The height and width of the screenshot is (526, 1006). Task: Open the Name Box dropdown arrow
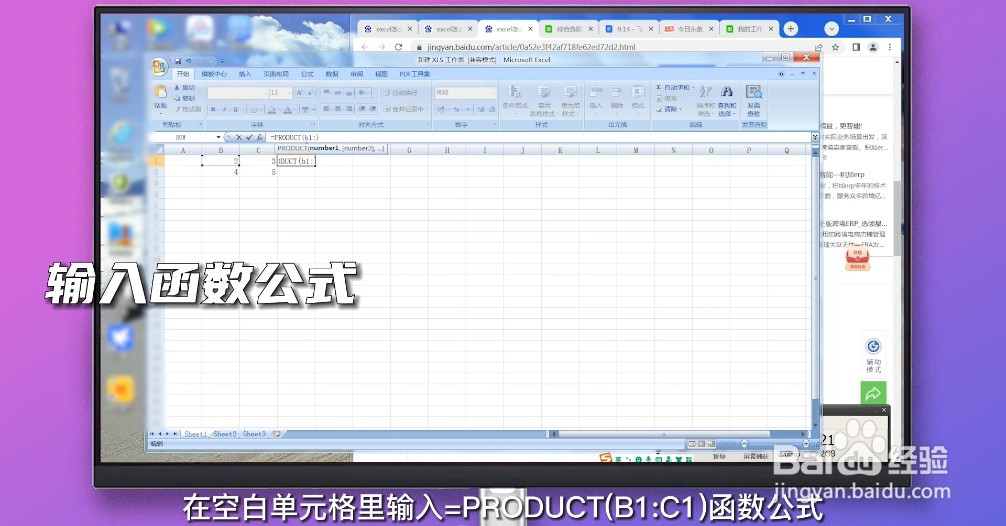pos(218,137)
